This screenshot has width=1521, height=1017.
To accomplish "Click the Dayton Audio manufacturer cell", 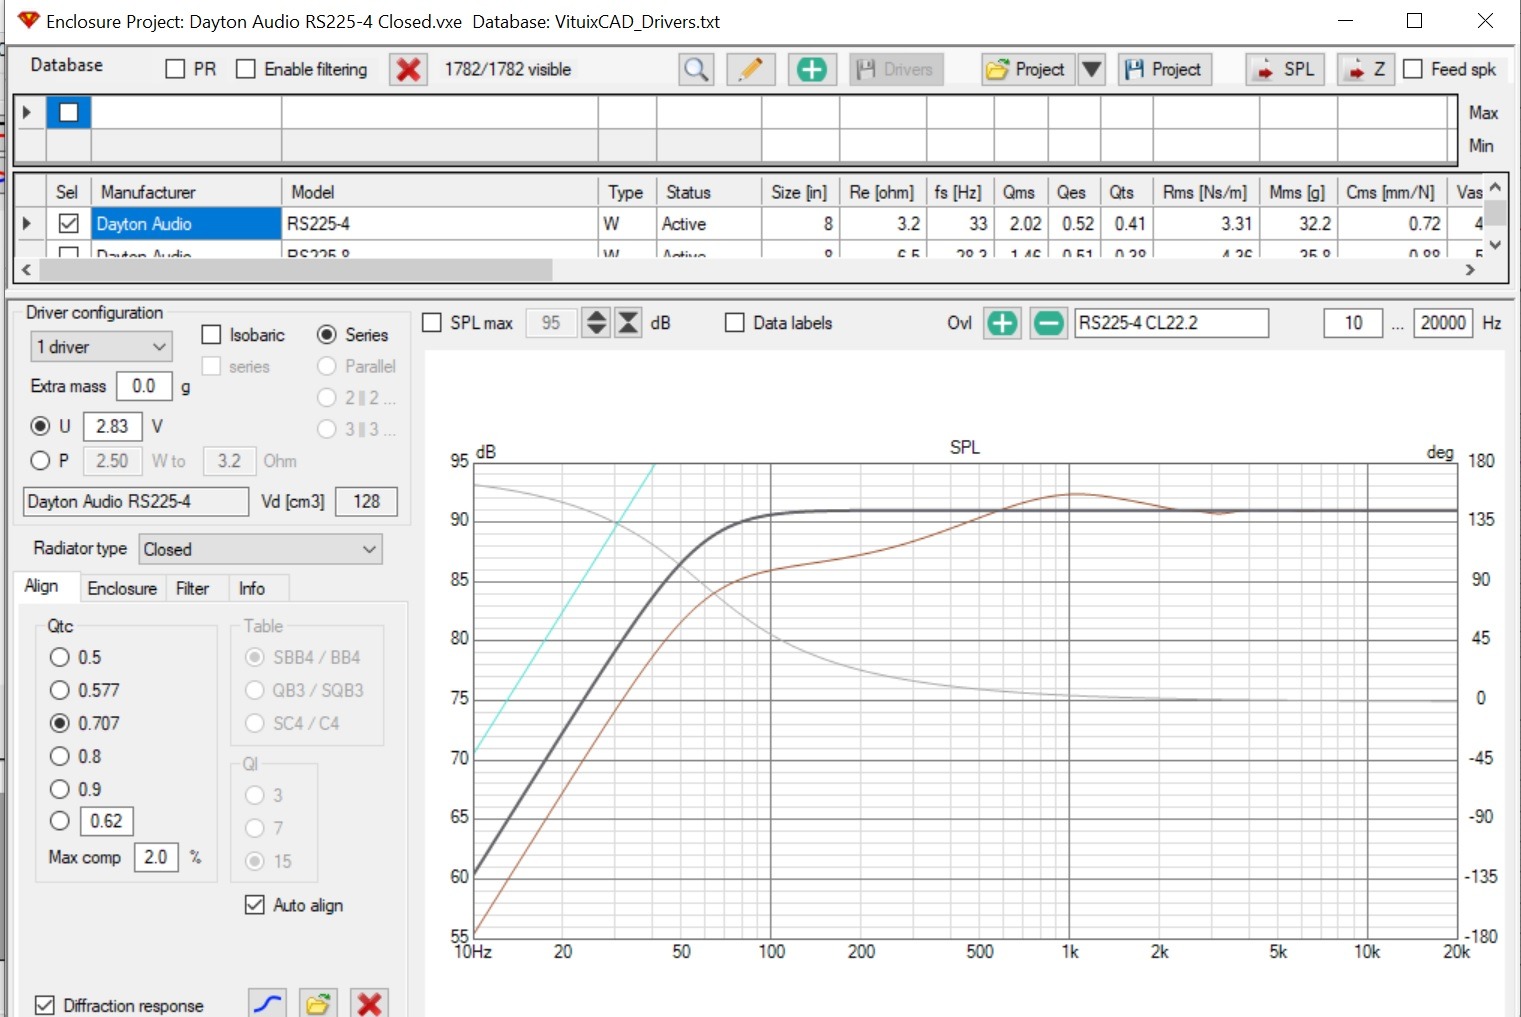I will coord(186,223).
